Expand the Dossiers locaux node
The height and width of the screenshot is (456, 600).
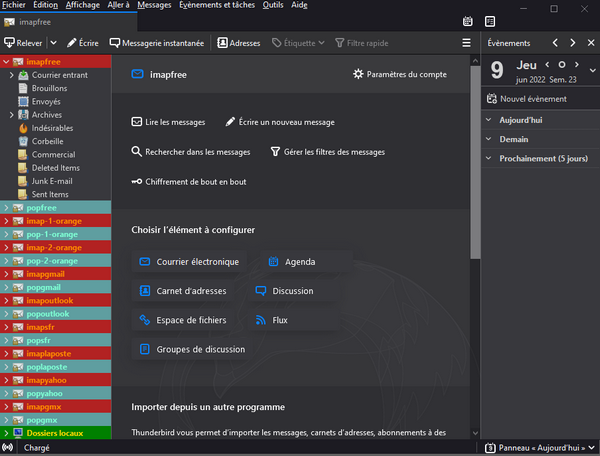[6, 433]
